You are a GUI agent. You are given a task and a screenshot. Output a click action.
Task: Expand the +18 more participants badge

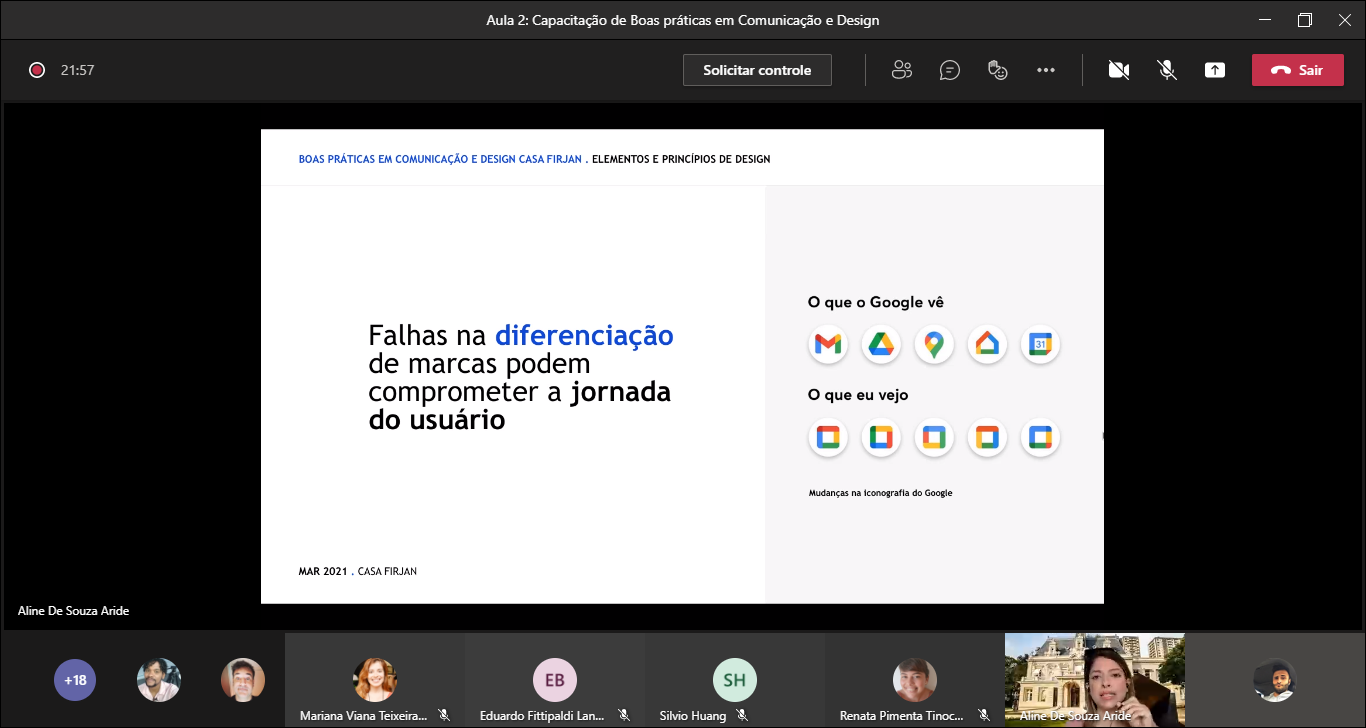click(75, 680)
